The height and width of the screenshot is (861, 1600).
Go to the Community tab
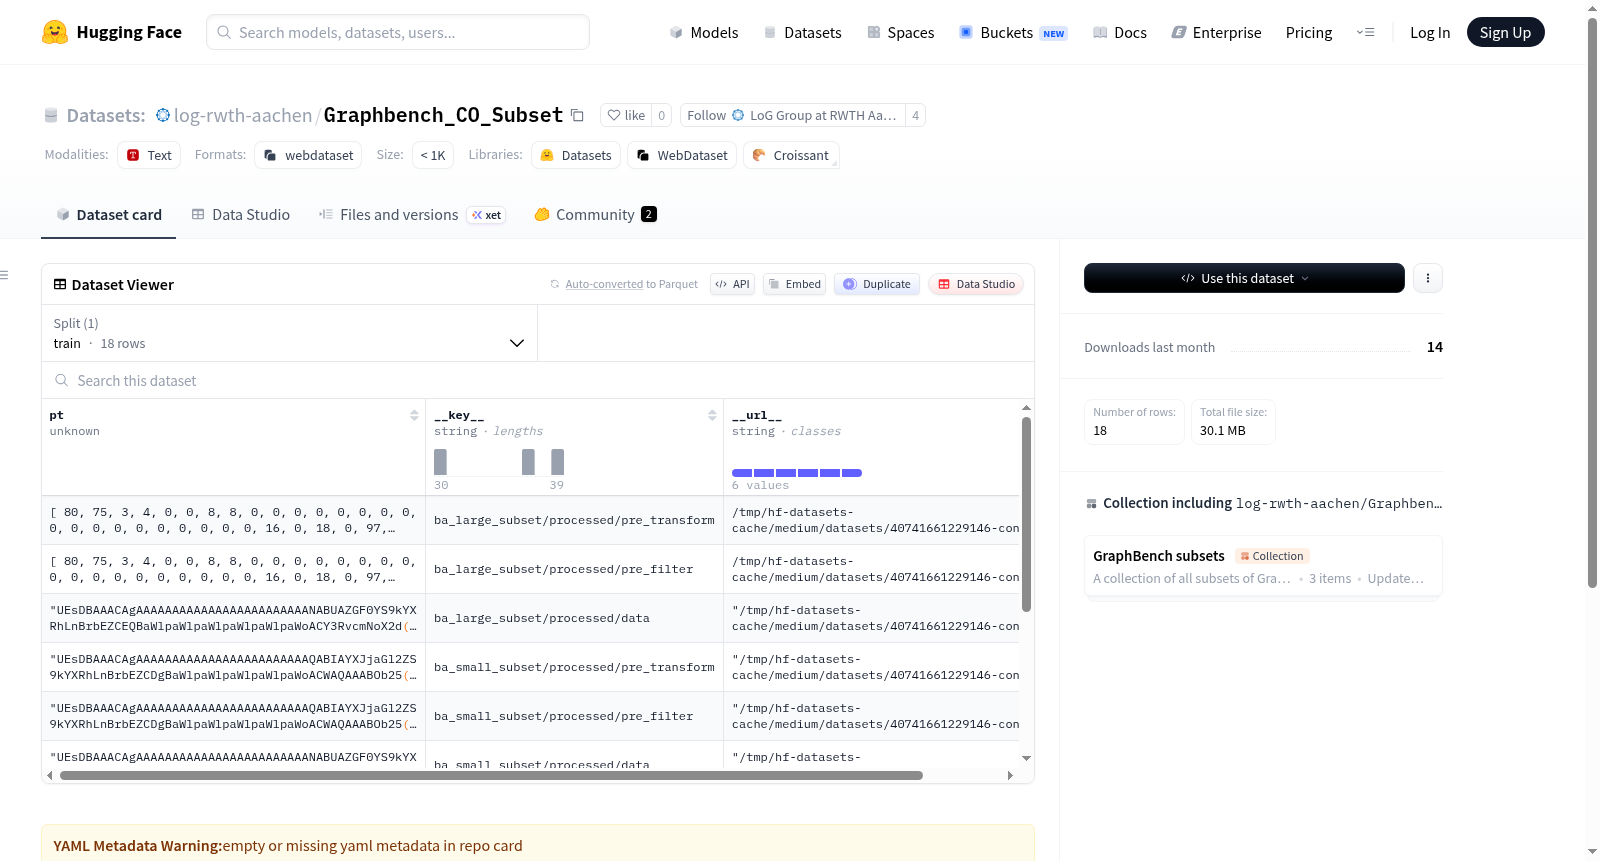[596, 214]
